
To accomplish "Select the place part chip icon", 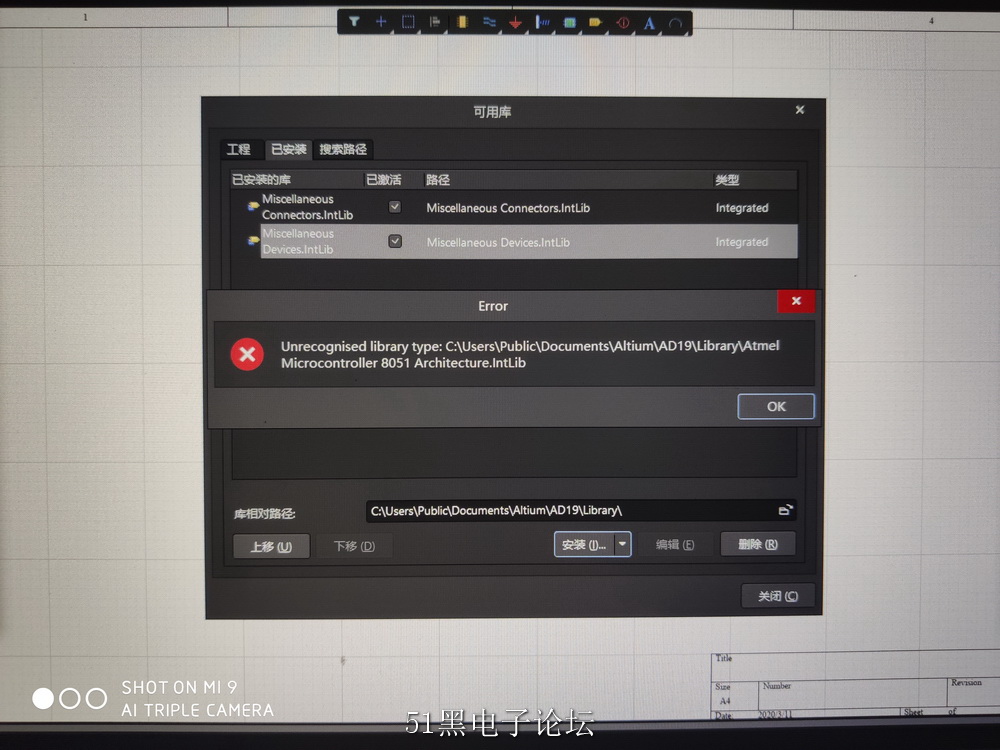I will 462,23.
